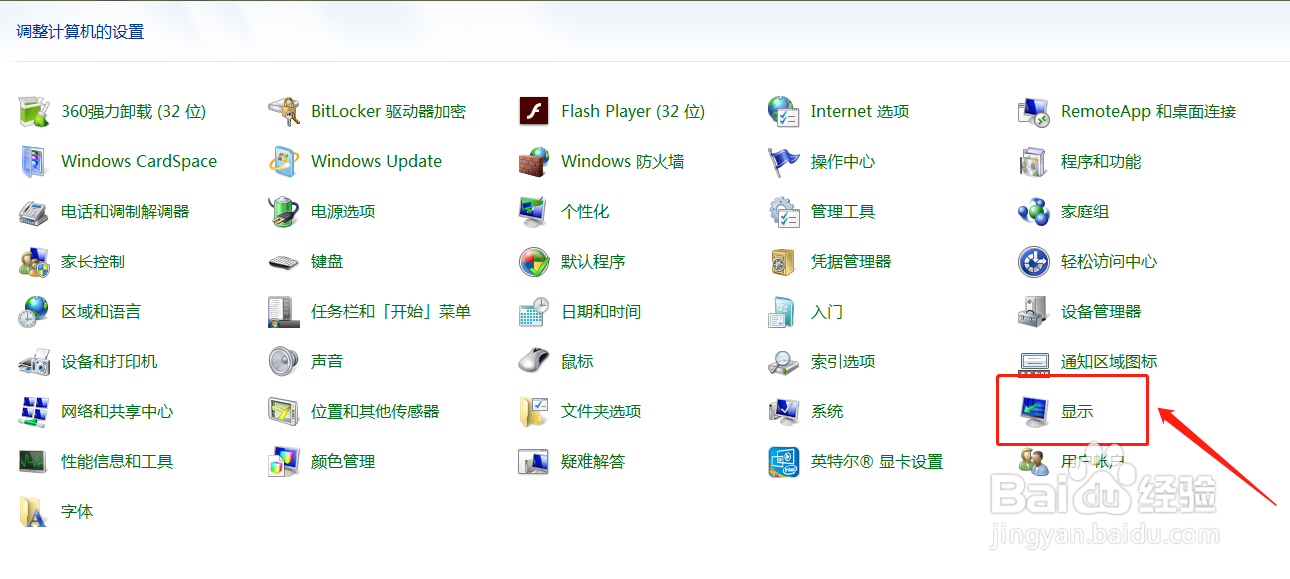Screen dimensions: 1290x579
Task: Click the Windows CardSpace icon
Action: point(34,162)
